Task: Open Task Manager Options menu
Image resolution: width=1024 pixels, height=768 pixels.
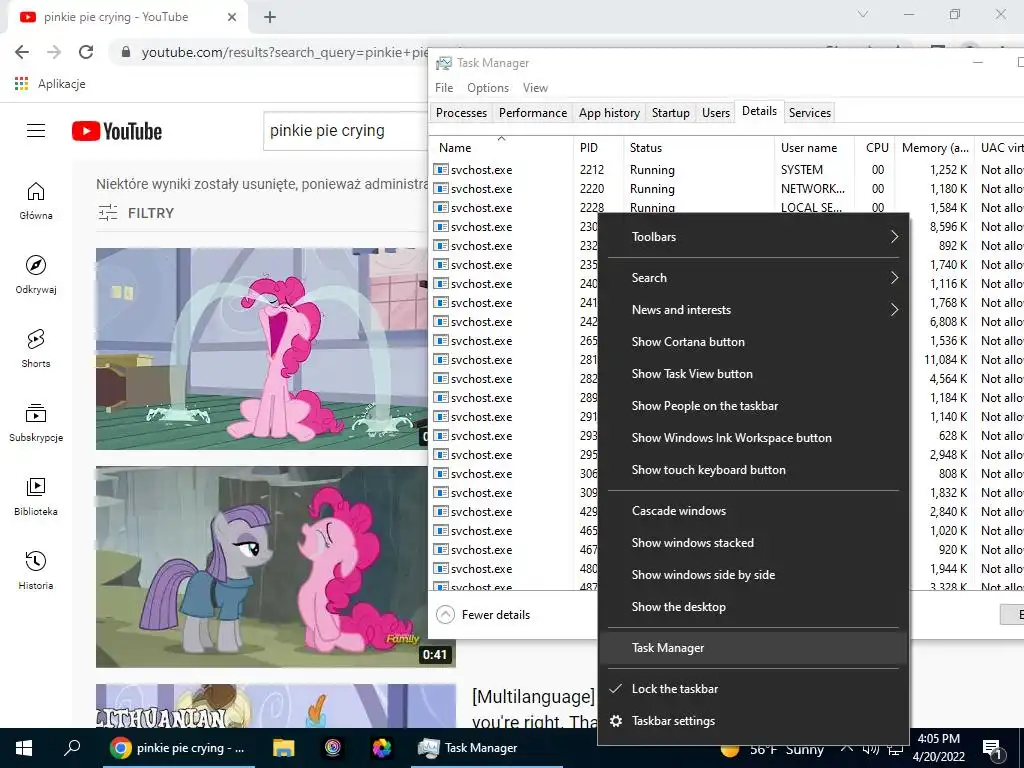Action: tap(488, 88)
